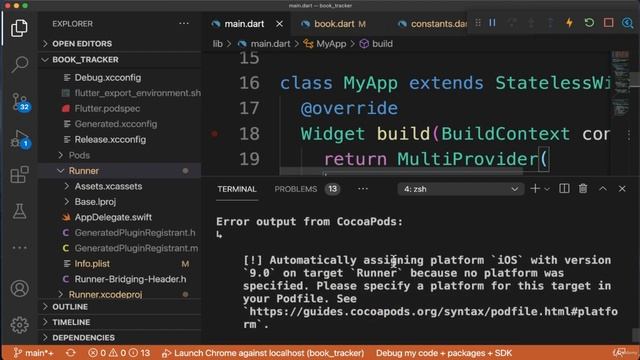Pause the debug session
This screenshot has height=360, width=640.
[492, 23]
